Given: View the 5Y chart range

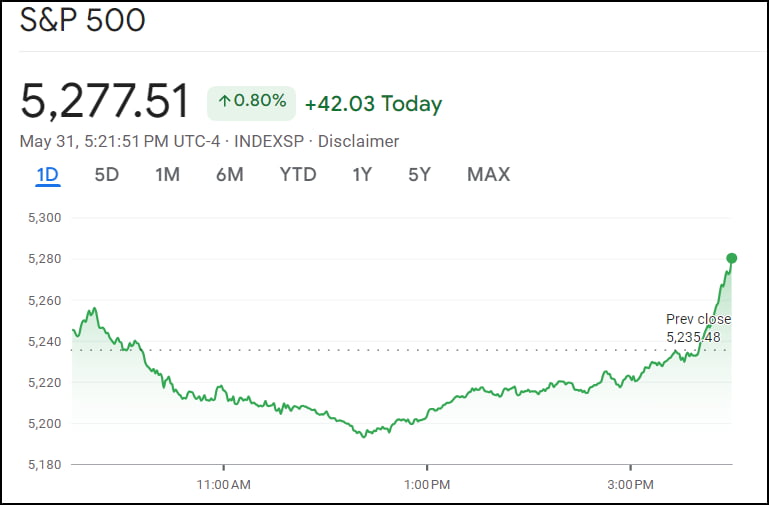Looking at the screenshot, I should pos(420,175).
